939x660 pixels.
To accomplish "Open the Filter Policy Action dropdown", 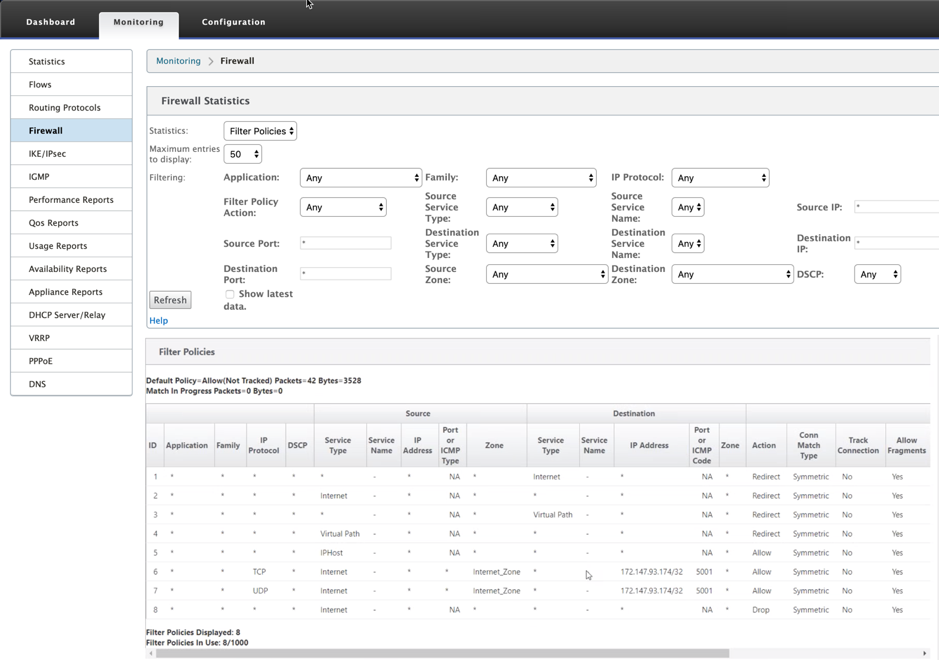I will [343, 207].
